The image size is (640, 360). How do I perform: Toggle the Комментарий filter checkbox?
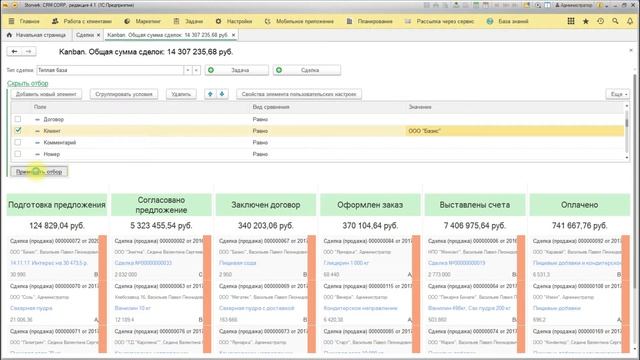pos(18,142)
